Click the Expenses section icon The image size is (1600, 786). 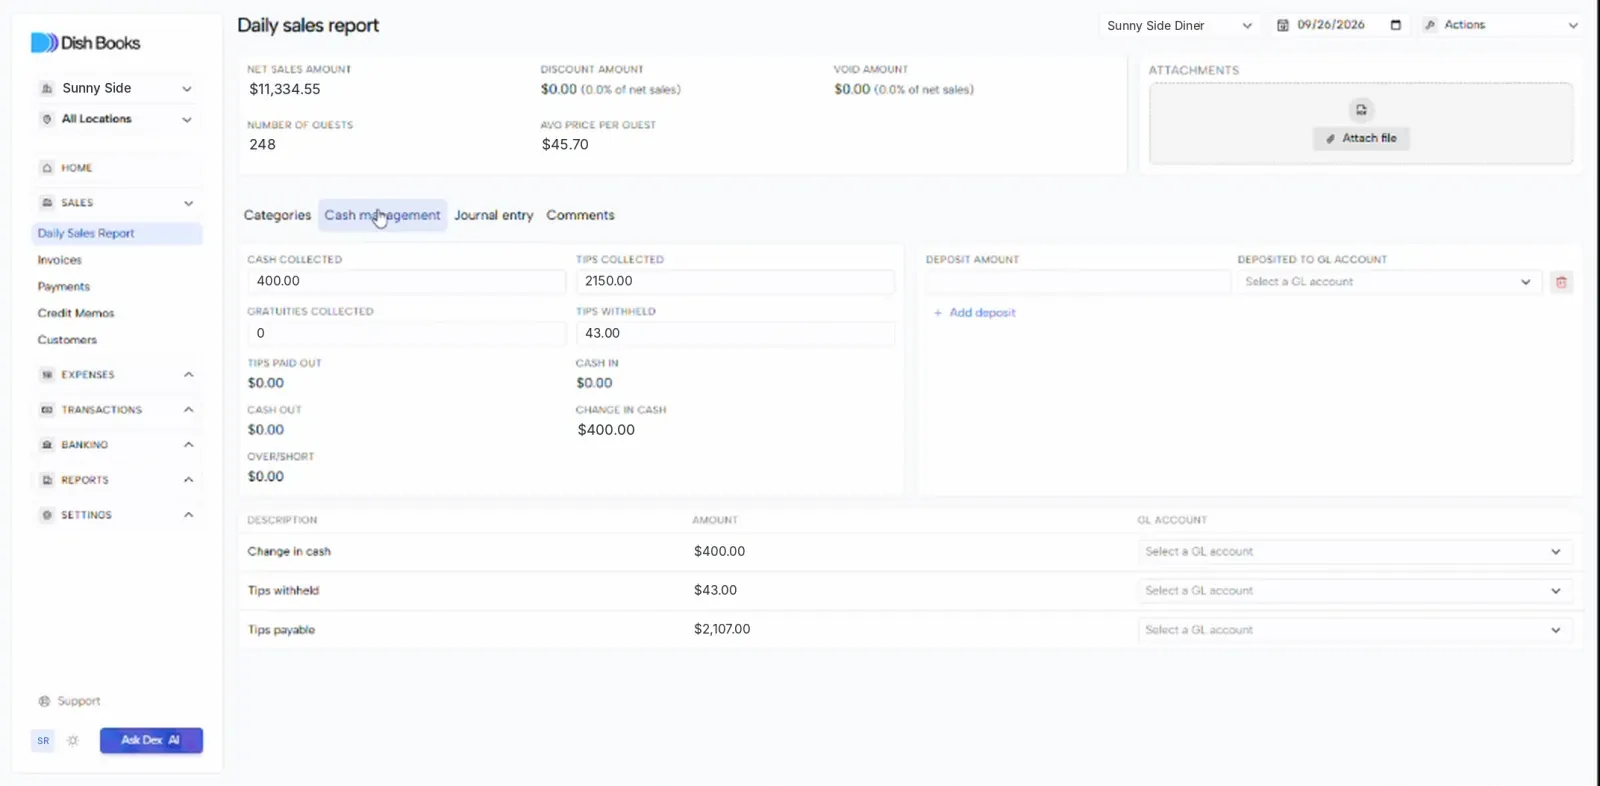coord(47,375)
